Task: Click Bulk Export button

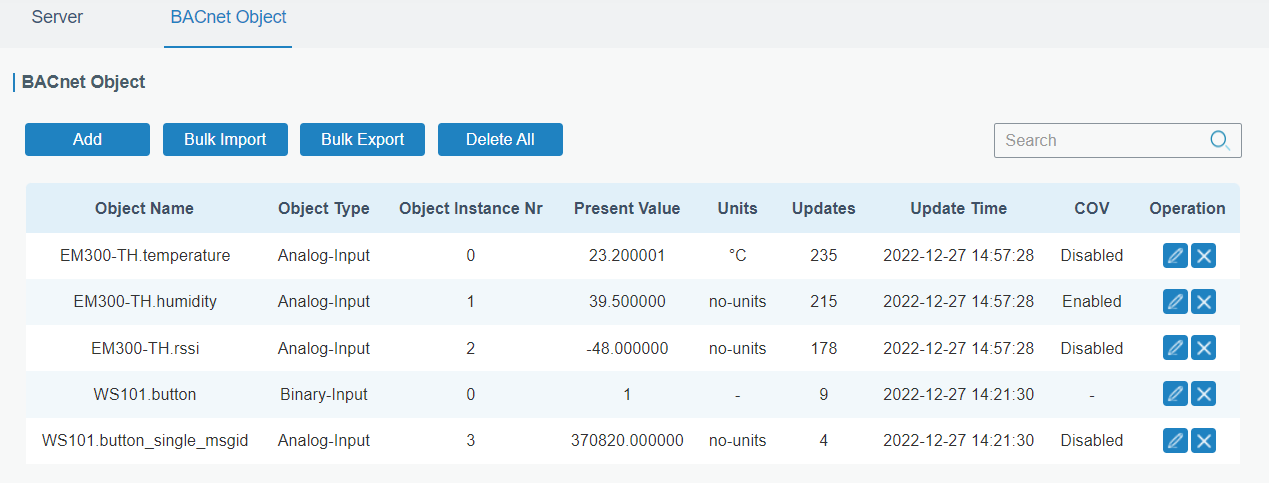Action: (x=362, y=140)
